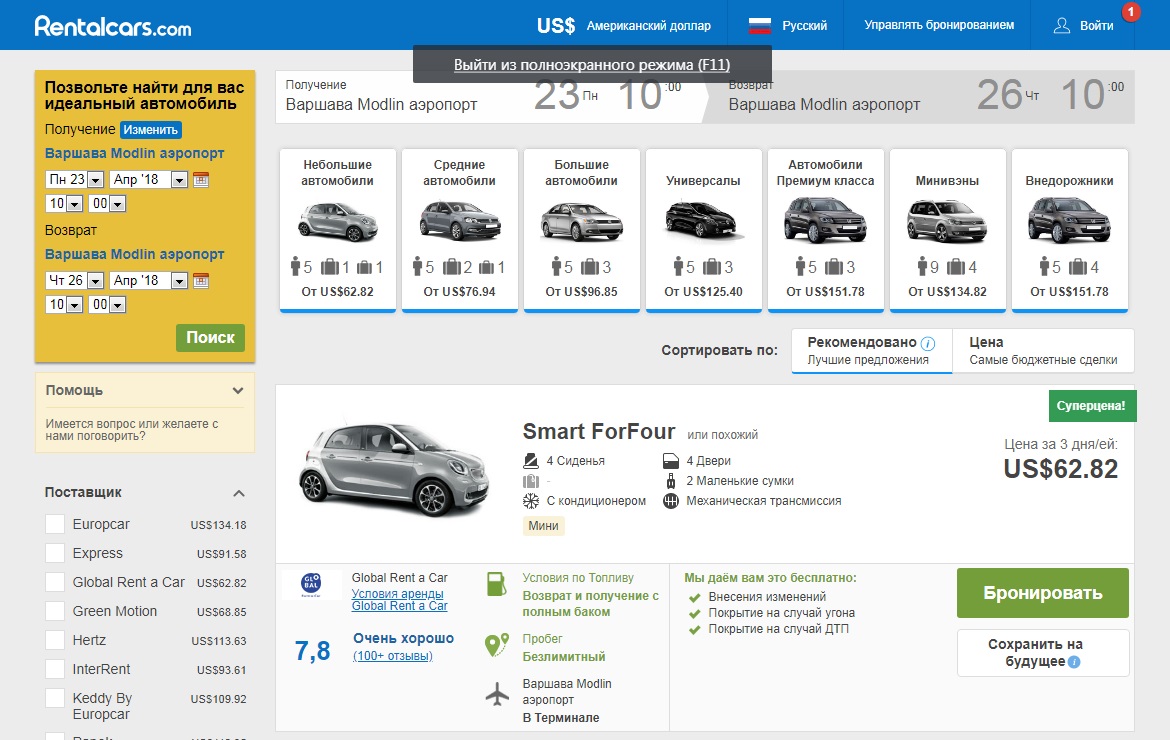Select the Внедорожники category
The image size is (1170, 740).
click(1069, 230)
